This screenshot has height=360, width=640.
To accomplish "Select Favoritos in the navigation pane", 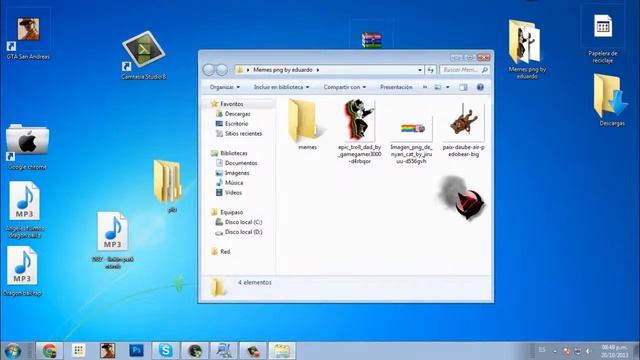I will coord(231,104).
